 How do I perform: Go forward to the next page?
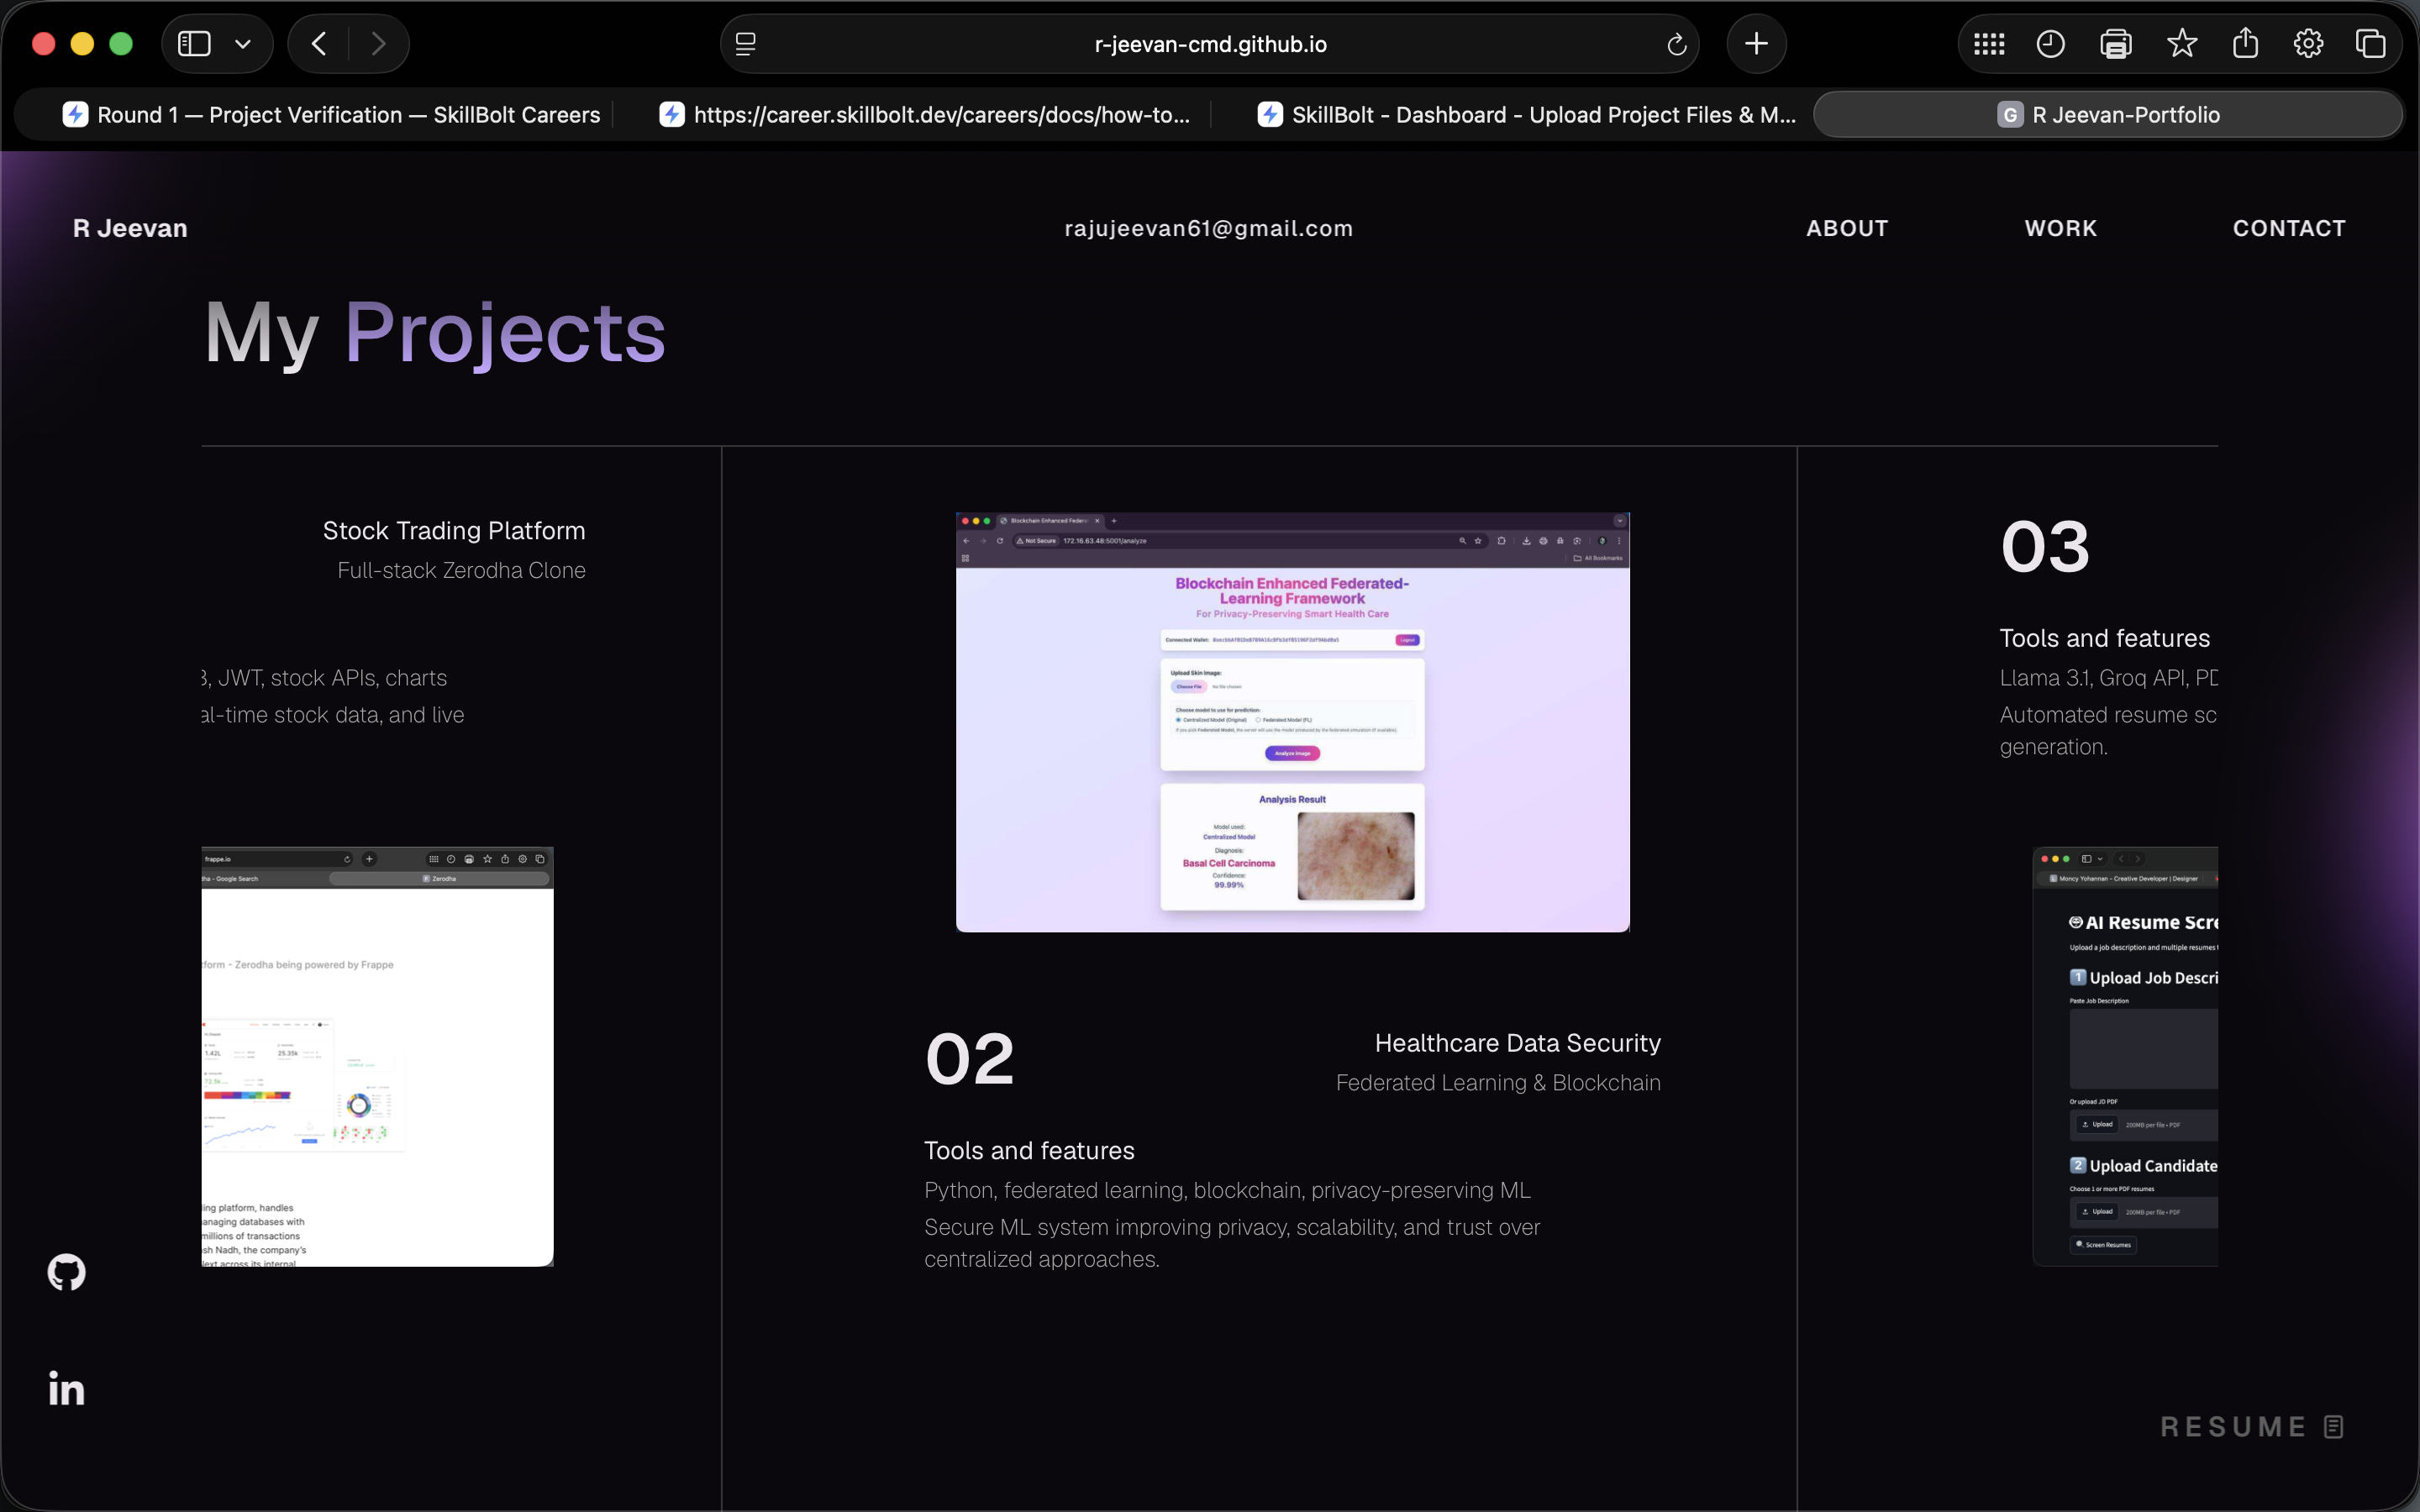(x=378, y=44)
